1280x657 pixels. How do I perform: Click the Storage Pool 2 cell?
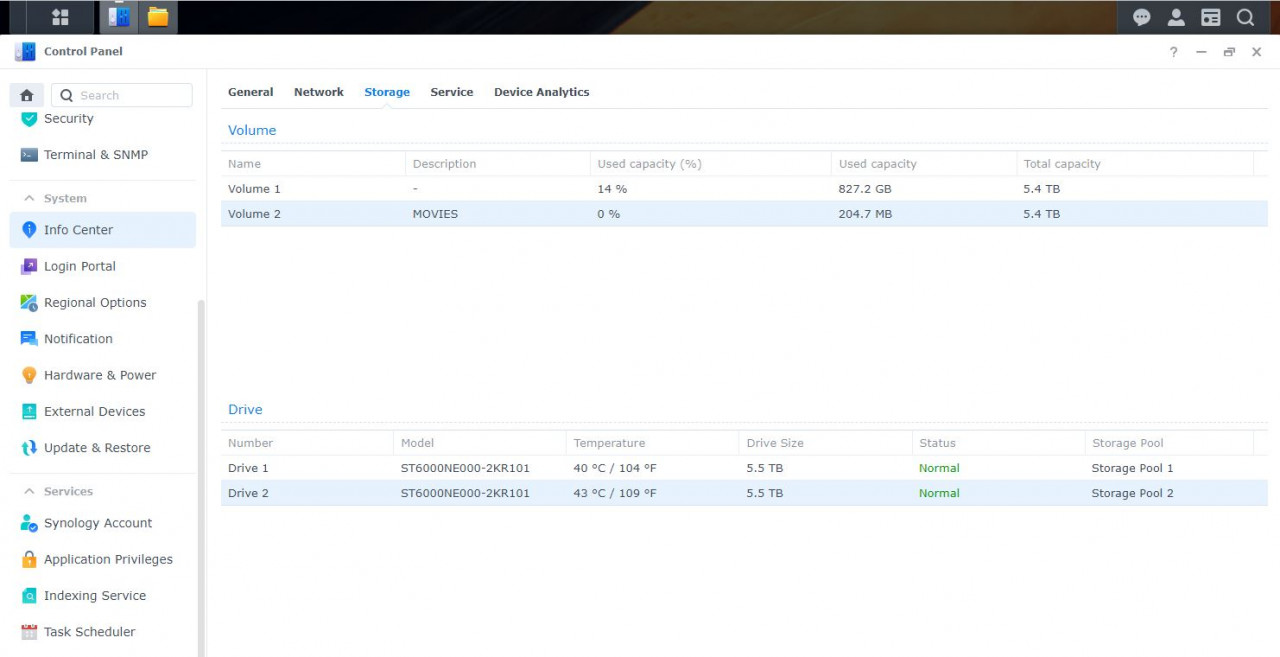[1132, 493]
